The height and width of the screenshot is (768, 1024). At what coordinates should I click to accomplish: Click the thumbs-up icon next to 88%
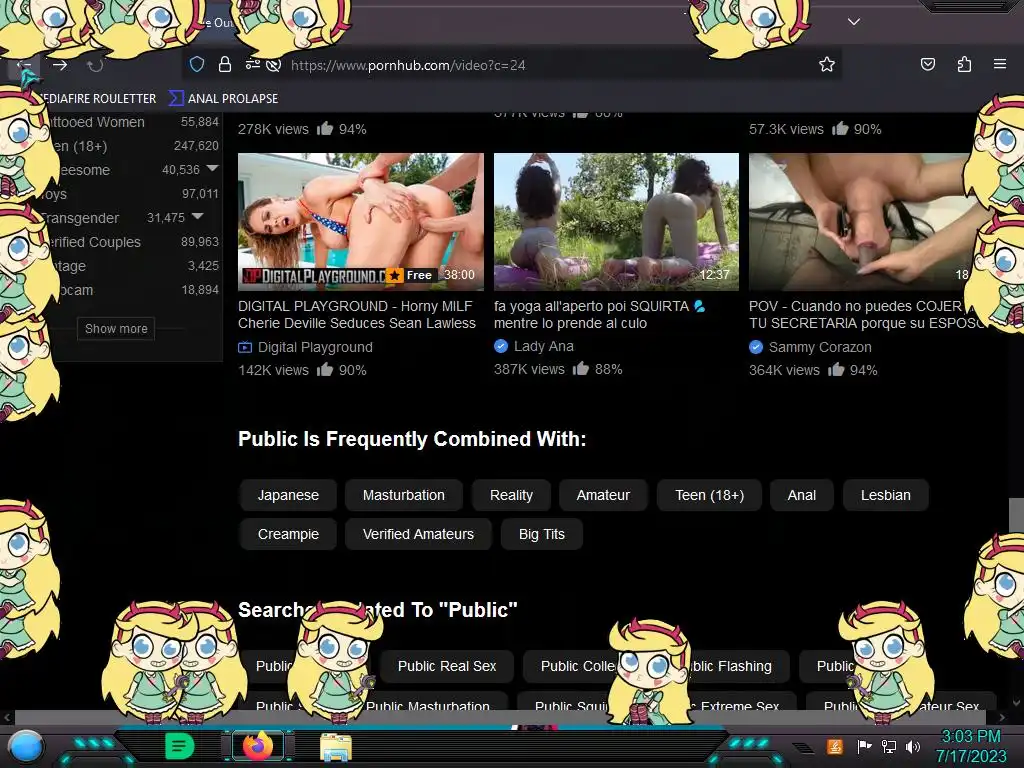pyautogui.click(x=581, y=368)
